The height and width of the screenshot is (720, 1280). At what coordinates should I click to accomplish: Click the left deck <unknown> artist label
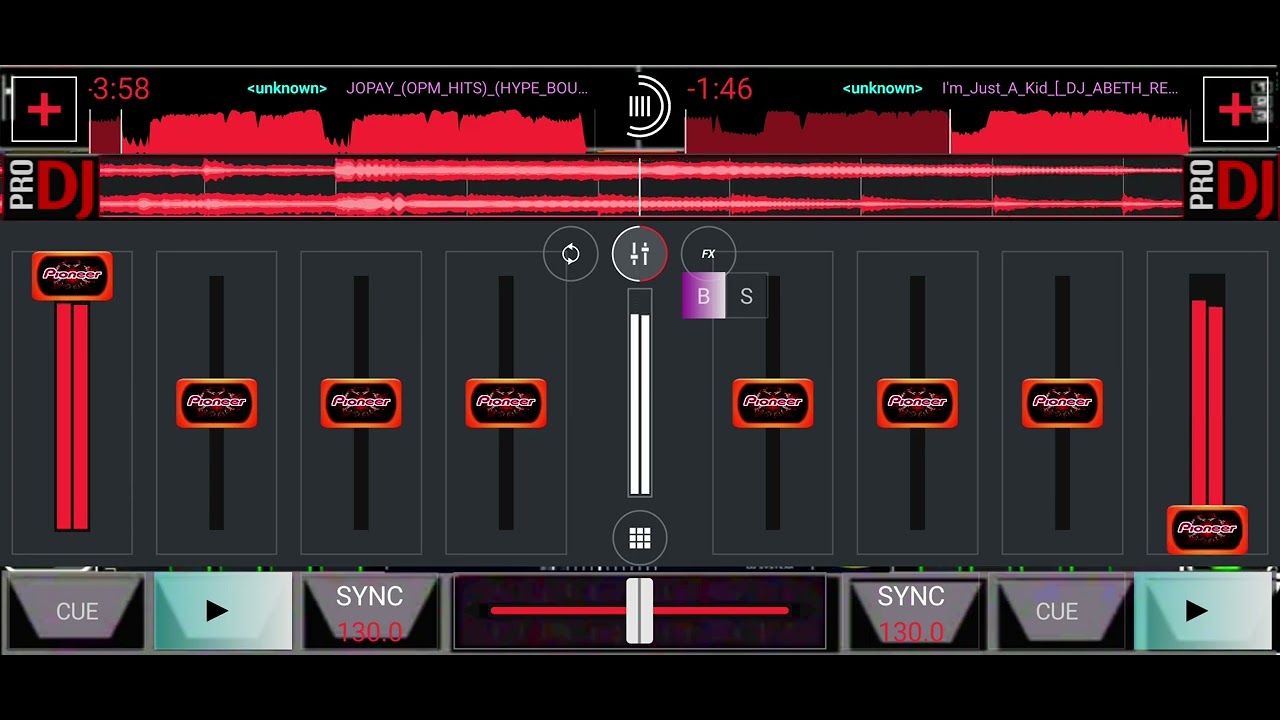[287, 88]
